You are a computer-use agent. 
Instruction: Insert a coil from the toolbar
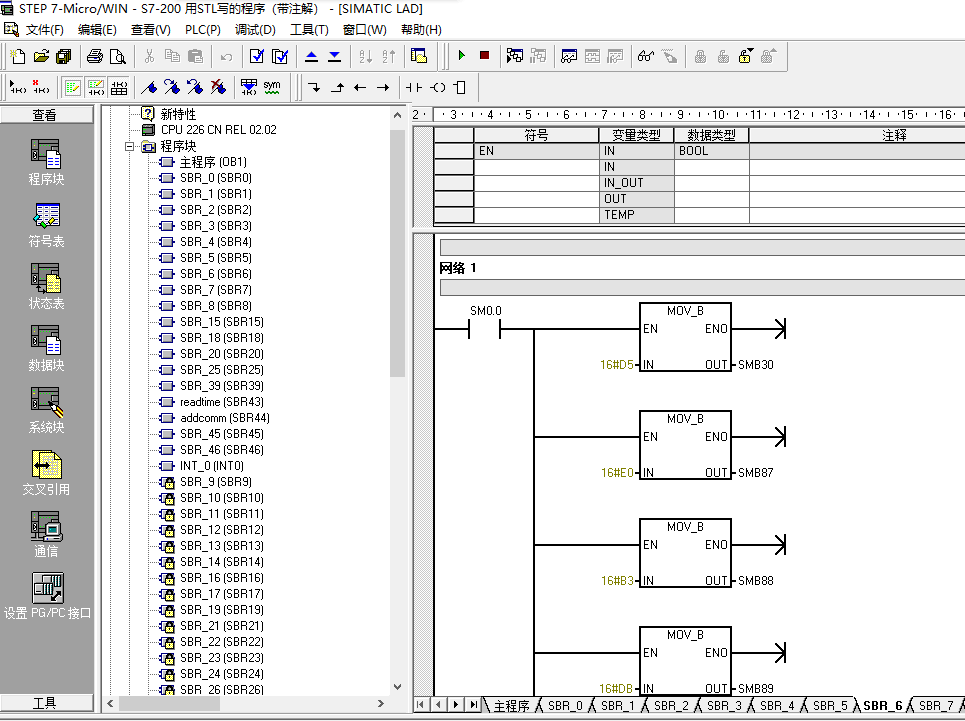coord(438,87)
